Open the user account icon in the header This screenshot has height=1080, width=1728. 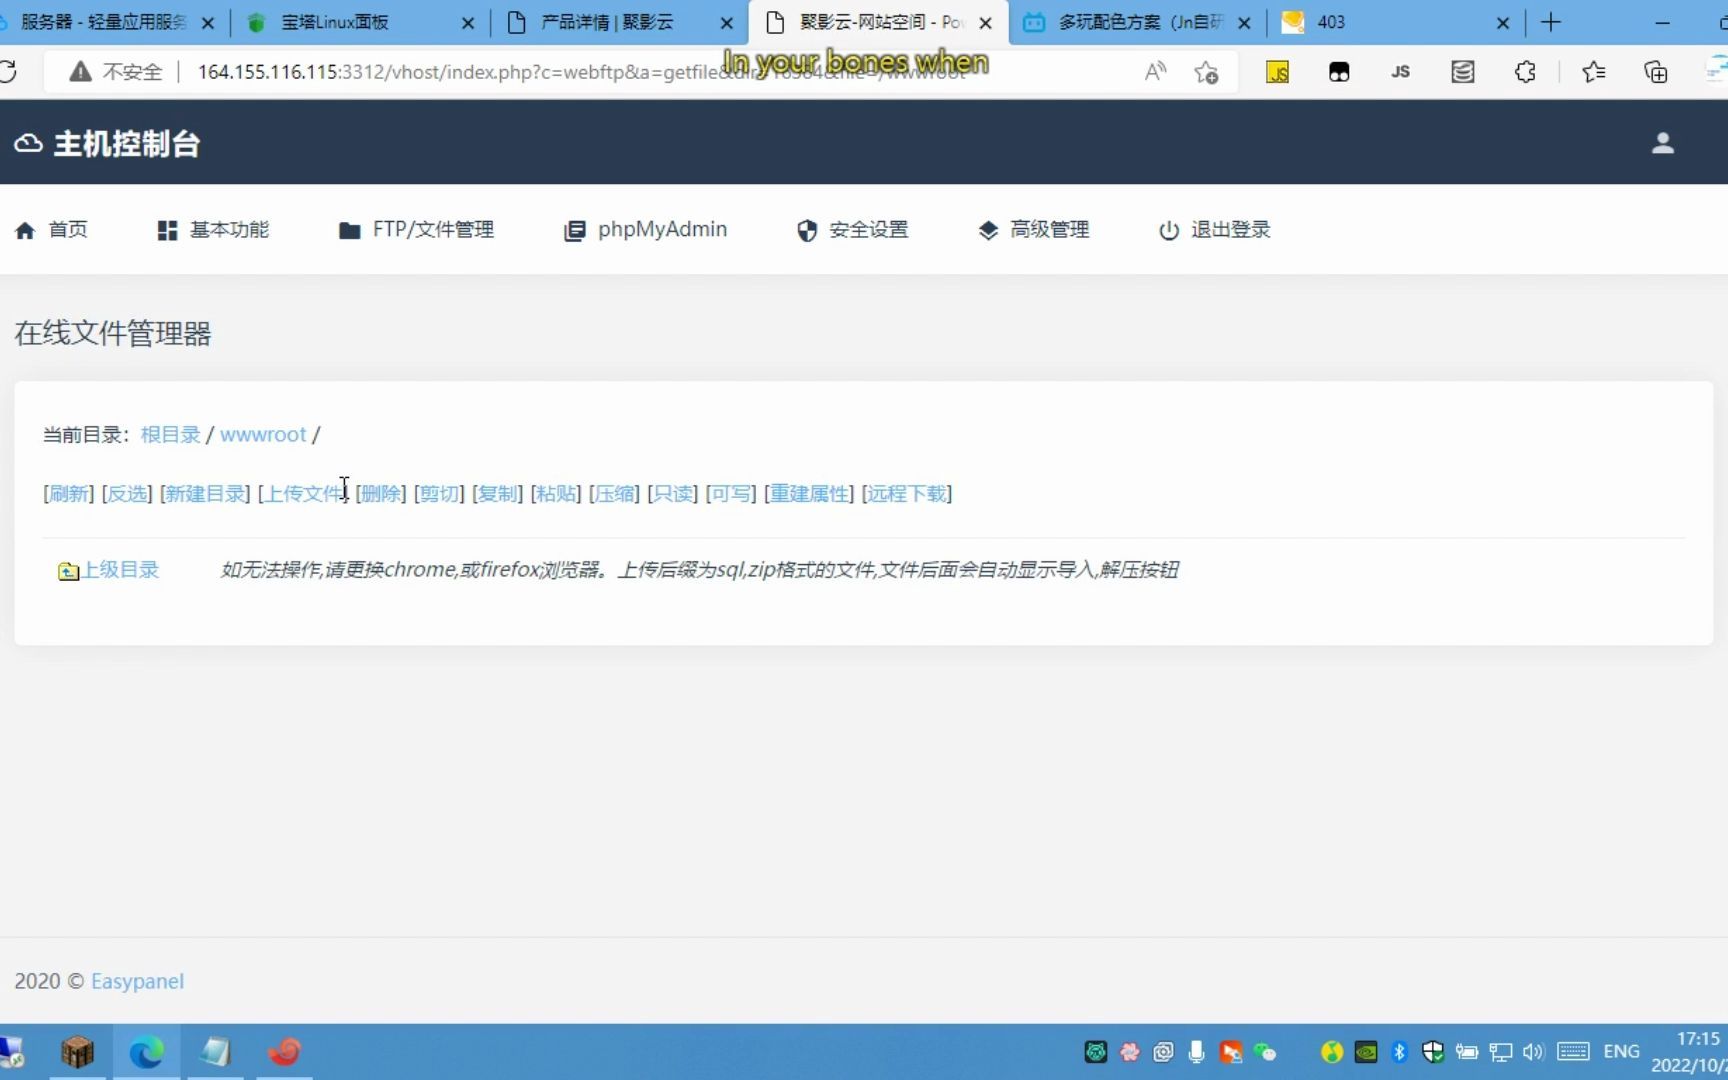pos(1662,143)
